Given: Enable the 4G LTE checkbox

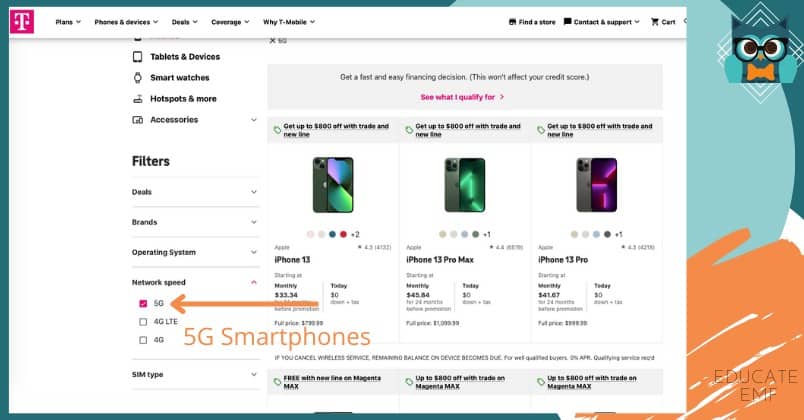Looking at the screenshot, I should (143, 322).
